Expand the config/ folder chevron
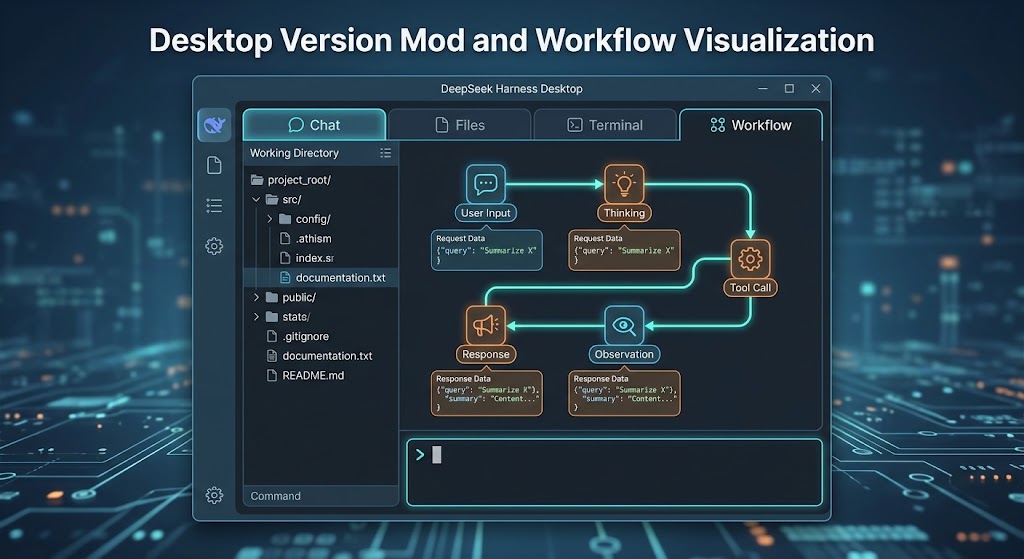This screenshot has height=559, width=1024. pos(269,219)
